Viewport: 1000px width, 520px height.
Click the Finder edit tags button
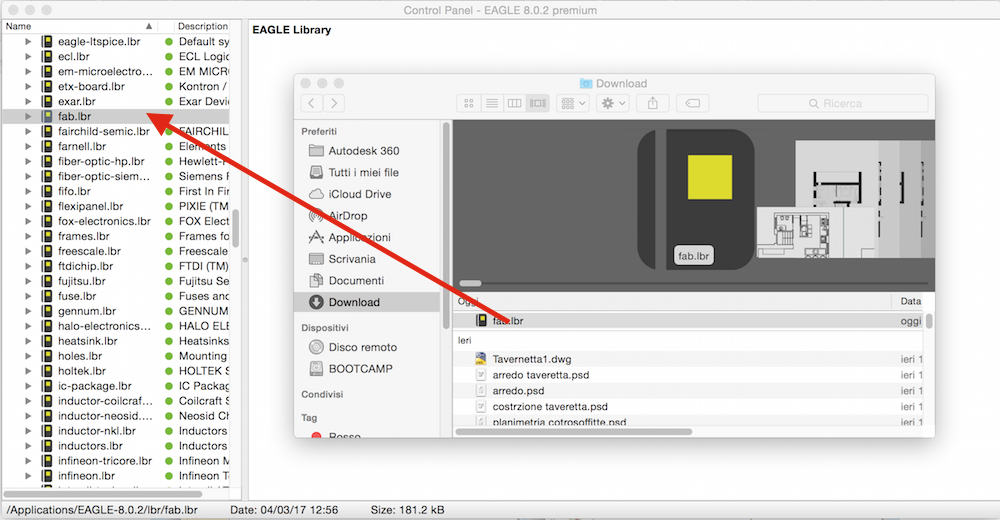[693, 103]
